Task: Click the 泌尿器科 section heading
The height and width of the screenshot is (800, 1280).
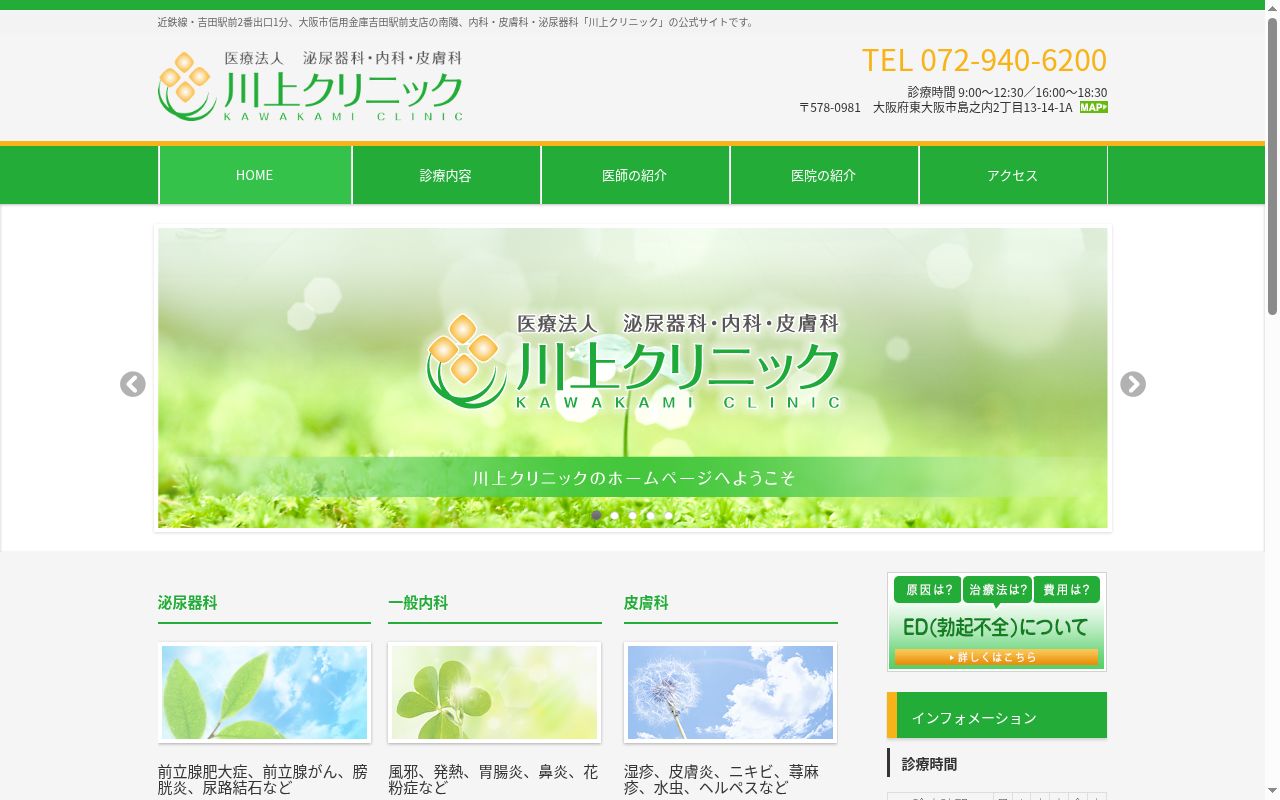Action: coord(187,603)
